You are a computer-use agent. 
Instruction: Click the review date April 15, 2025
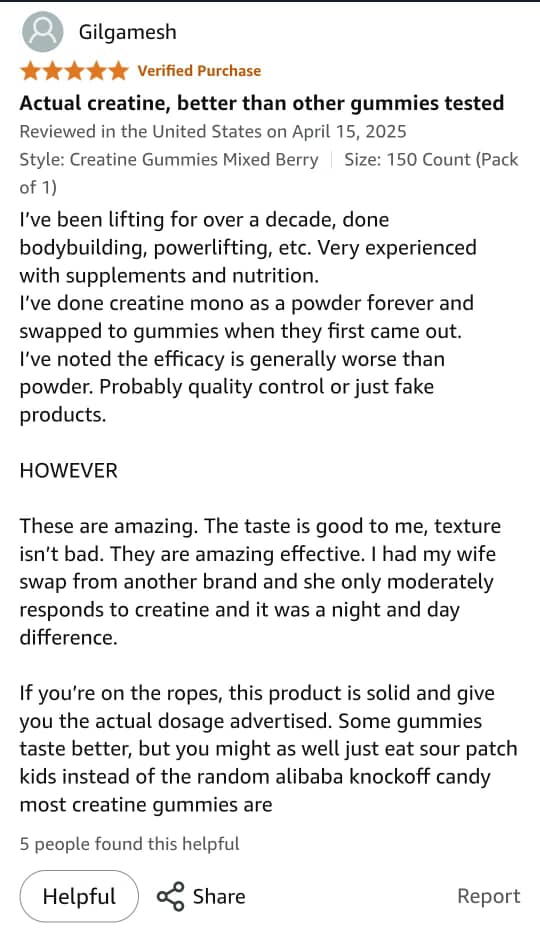click(x=349, y=131)
